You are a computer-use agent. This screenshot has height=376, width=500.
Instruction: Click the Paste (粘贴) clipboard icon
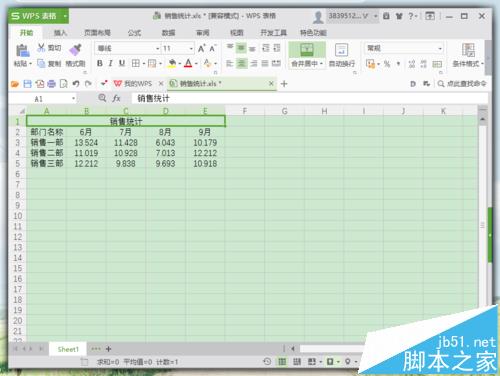[22, 51]
